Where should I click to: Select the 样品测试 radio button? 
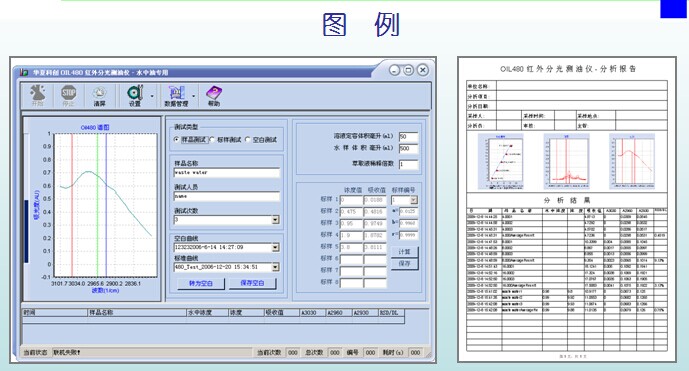tap(177, 140)
